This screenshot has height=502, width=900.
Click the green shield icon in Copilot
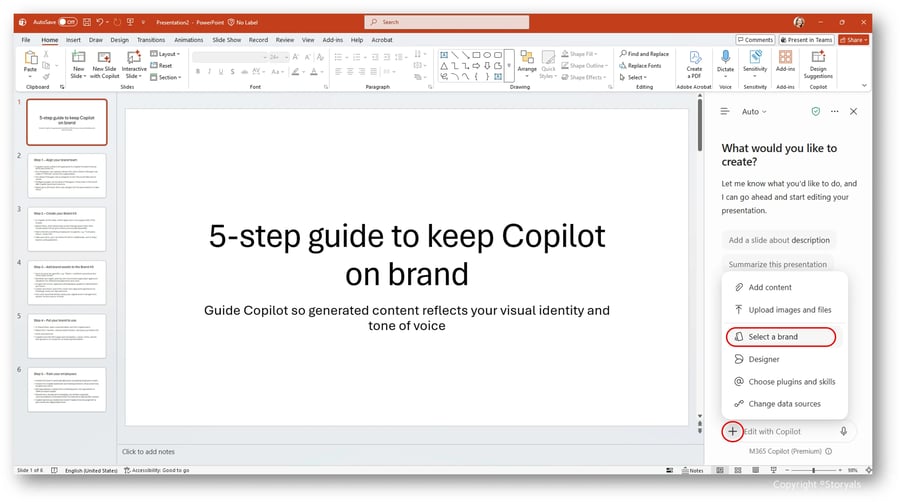pos(816,111)
